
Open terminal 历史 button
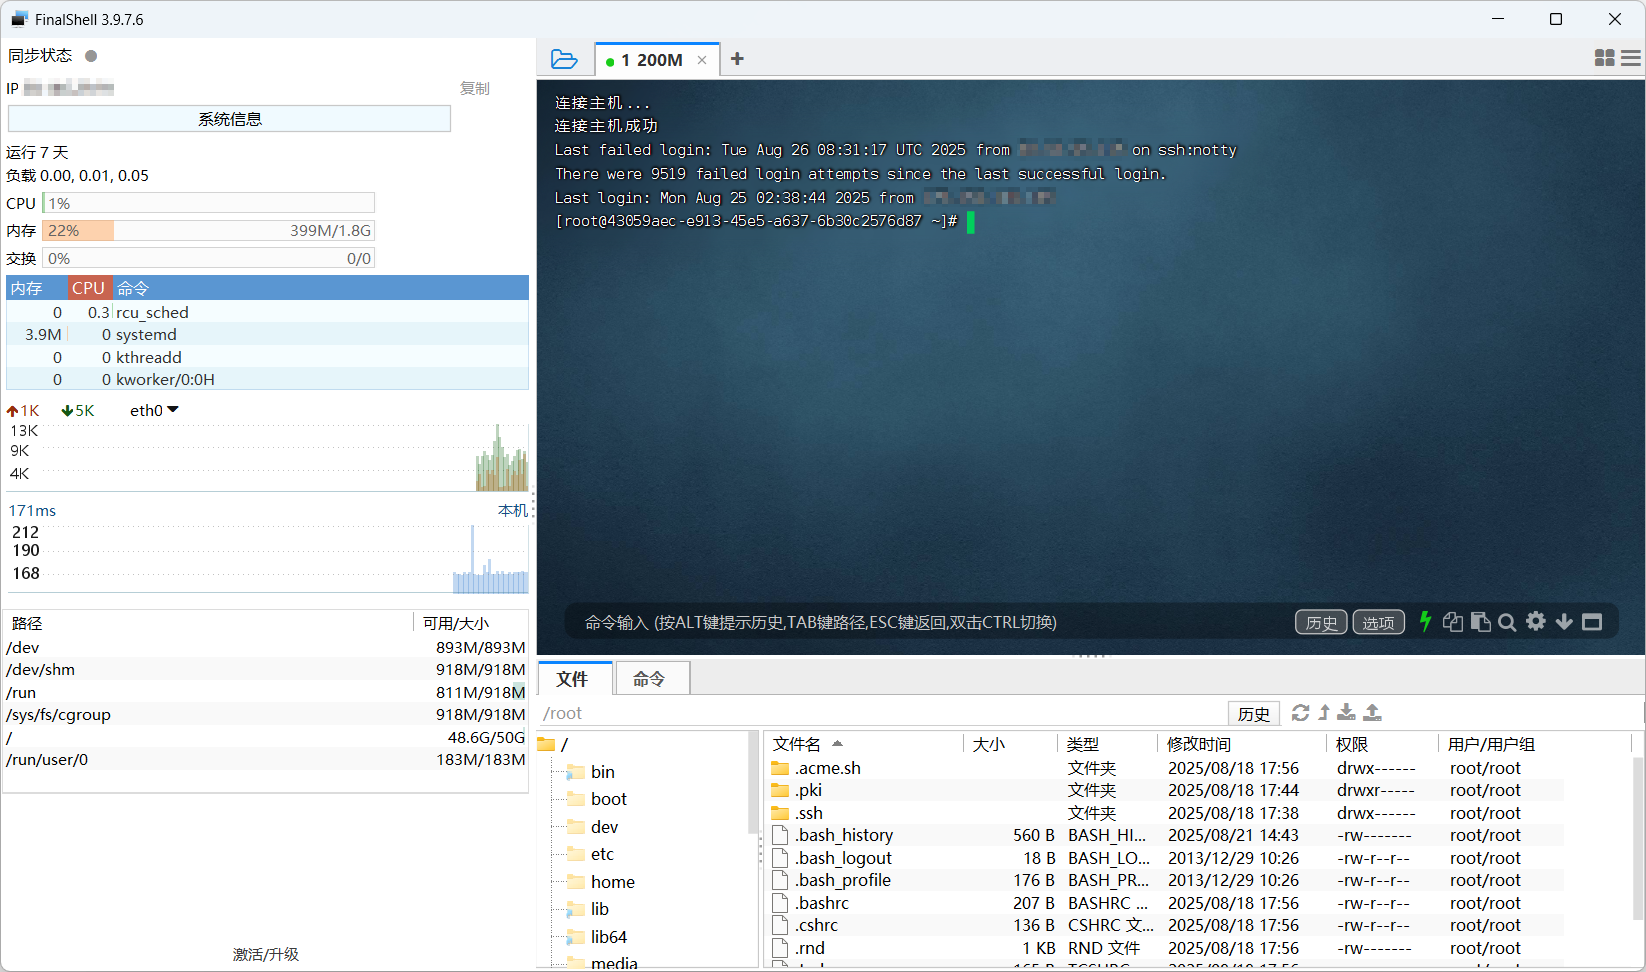(x=1321, y=622)
